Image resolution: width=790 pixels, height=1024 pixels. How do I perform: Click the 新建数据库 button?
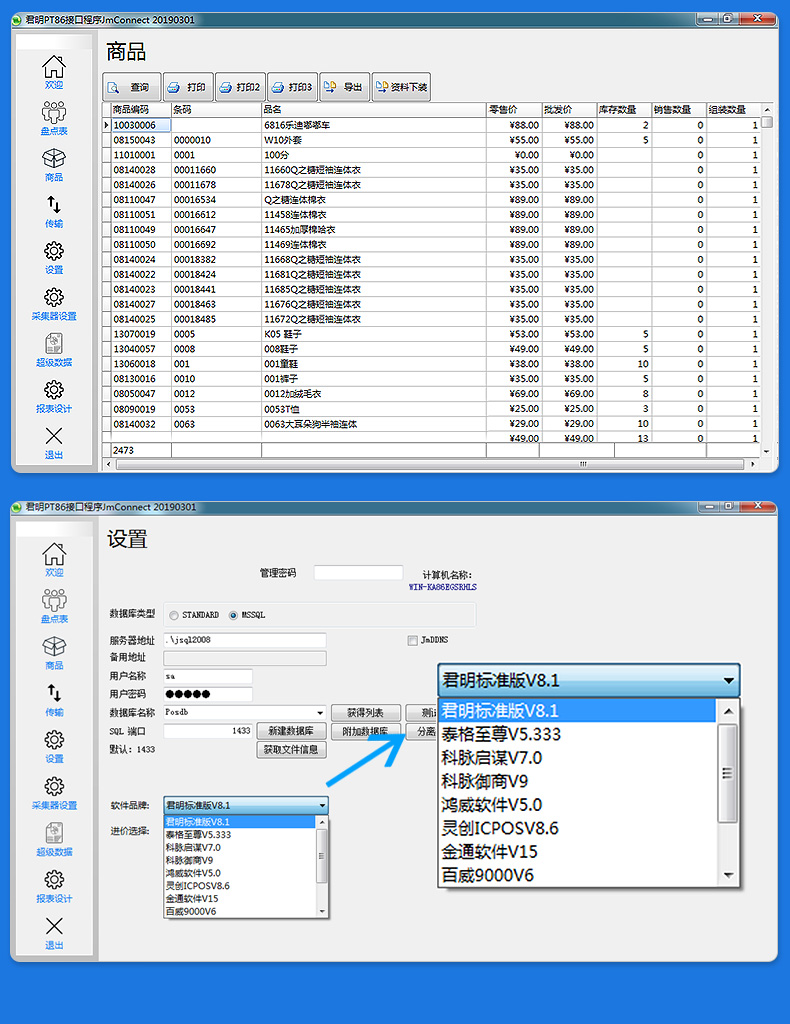[x=291, y=731]
